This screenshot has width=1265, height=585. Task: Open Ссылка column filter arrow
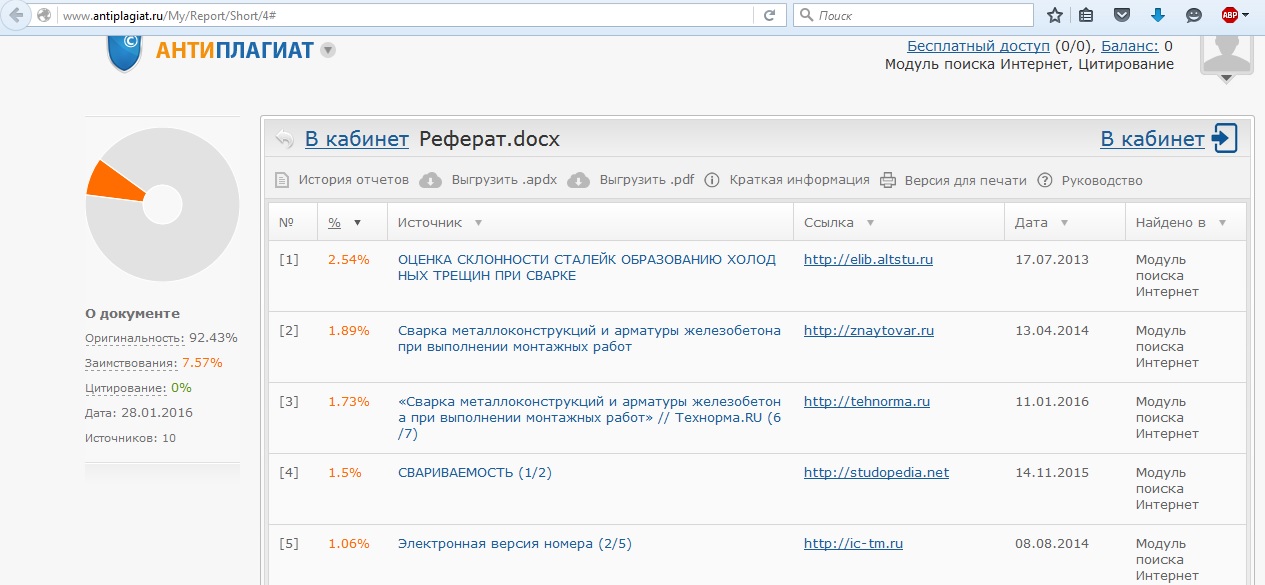[870, 223]
